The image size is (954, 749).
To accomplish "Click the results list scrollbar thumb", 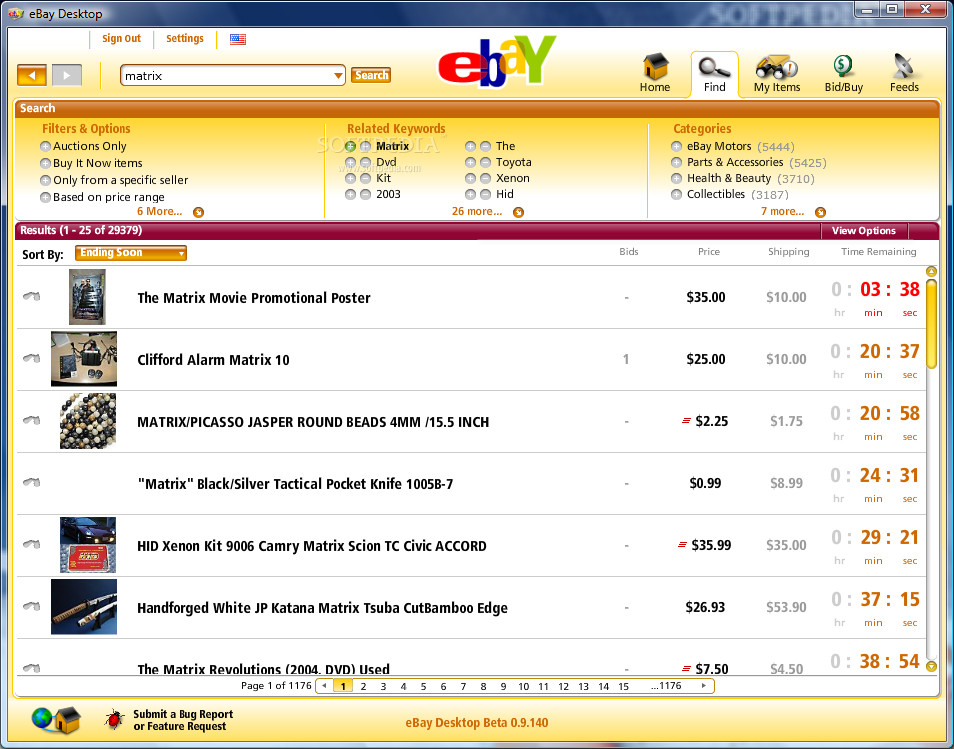I will (x=931, y=324).
